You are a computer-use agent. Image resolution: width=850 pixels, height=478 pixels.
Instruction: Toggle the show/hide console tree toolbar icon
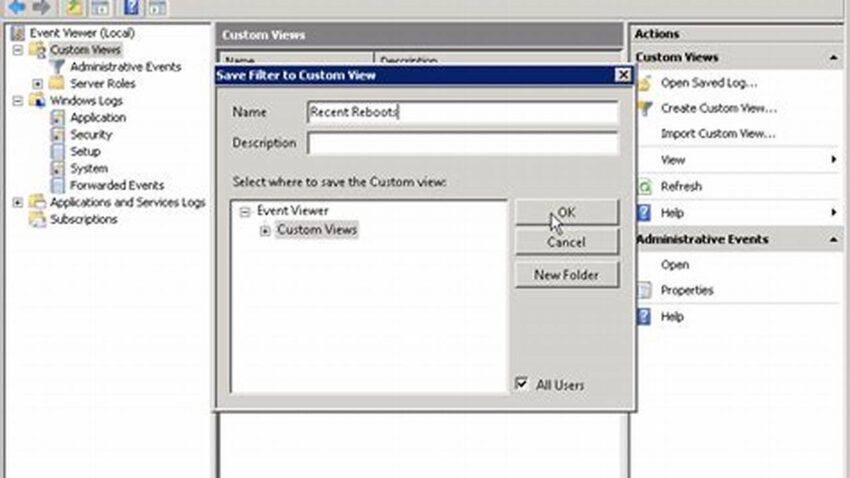(100, 8)
